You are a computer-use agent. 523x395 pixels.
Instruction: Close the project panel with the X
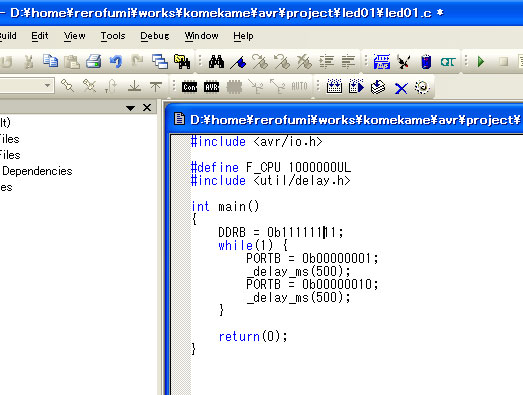pos(147,107)
